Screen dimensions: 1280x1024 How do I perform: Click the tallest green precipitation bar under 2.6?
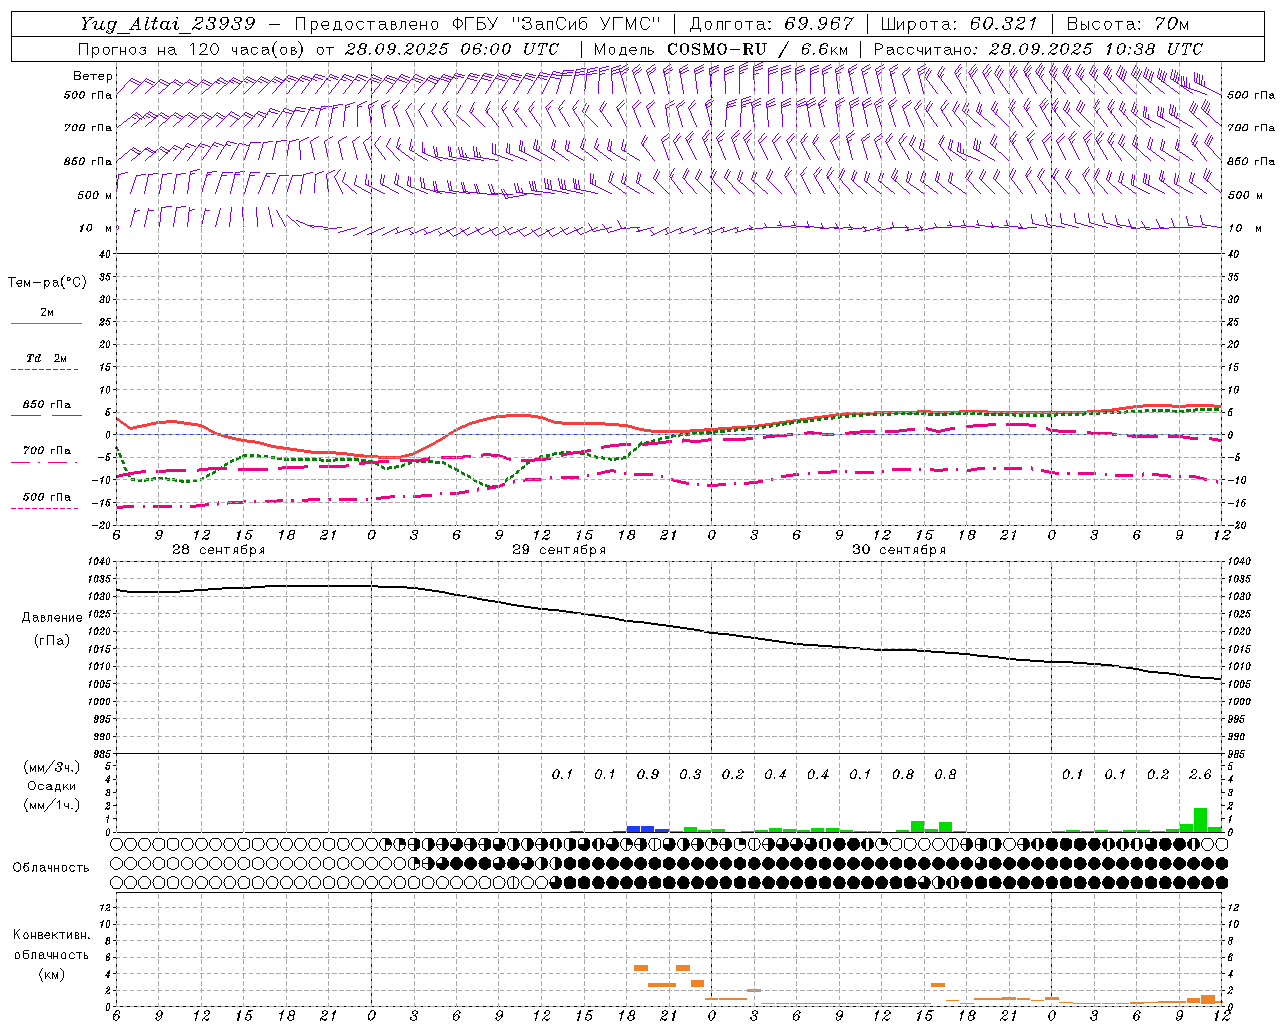pos(1200,820)
